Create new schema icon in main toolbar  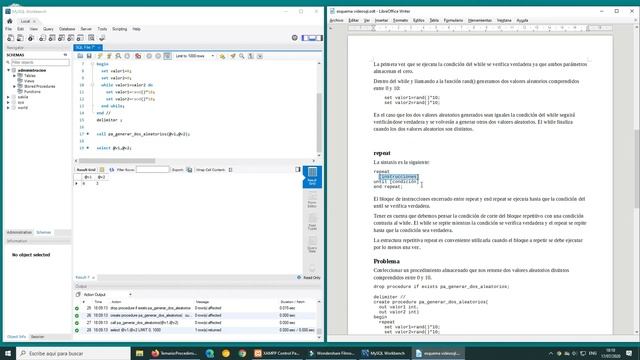pos(42,38)
